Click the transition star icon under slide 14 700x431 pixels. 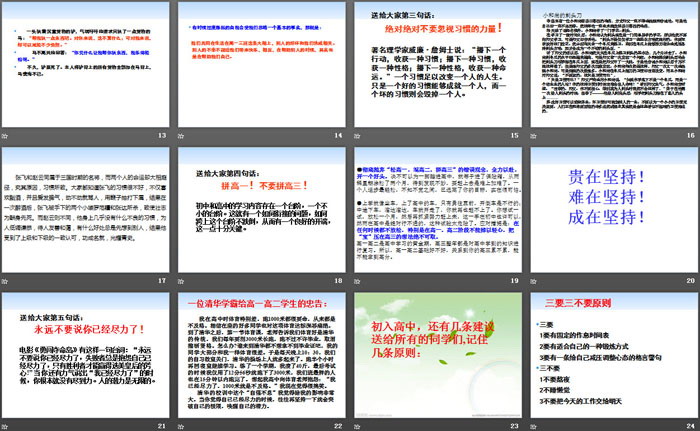coord(181,136)
